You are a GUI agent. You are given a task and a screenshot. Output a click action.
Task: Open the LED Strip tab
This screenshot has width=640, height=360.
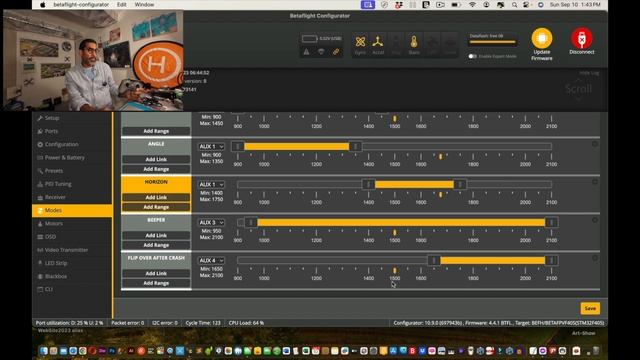[x=72, y=263]
